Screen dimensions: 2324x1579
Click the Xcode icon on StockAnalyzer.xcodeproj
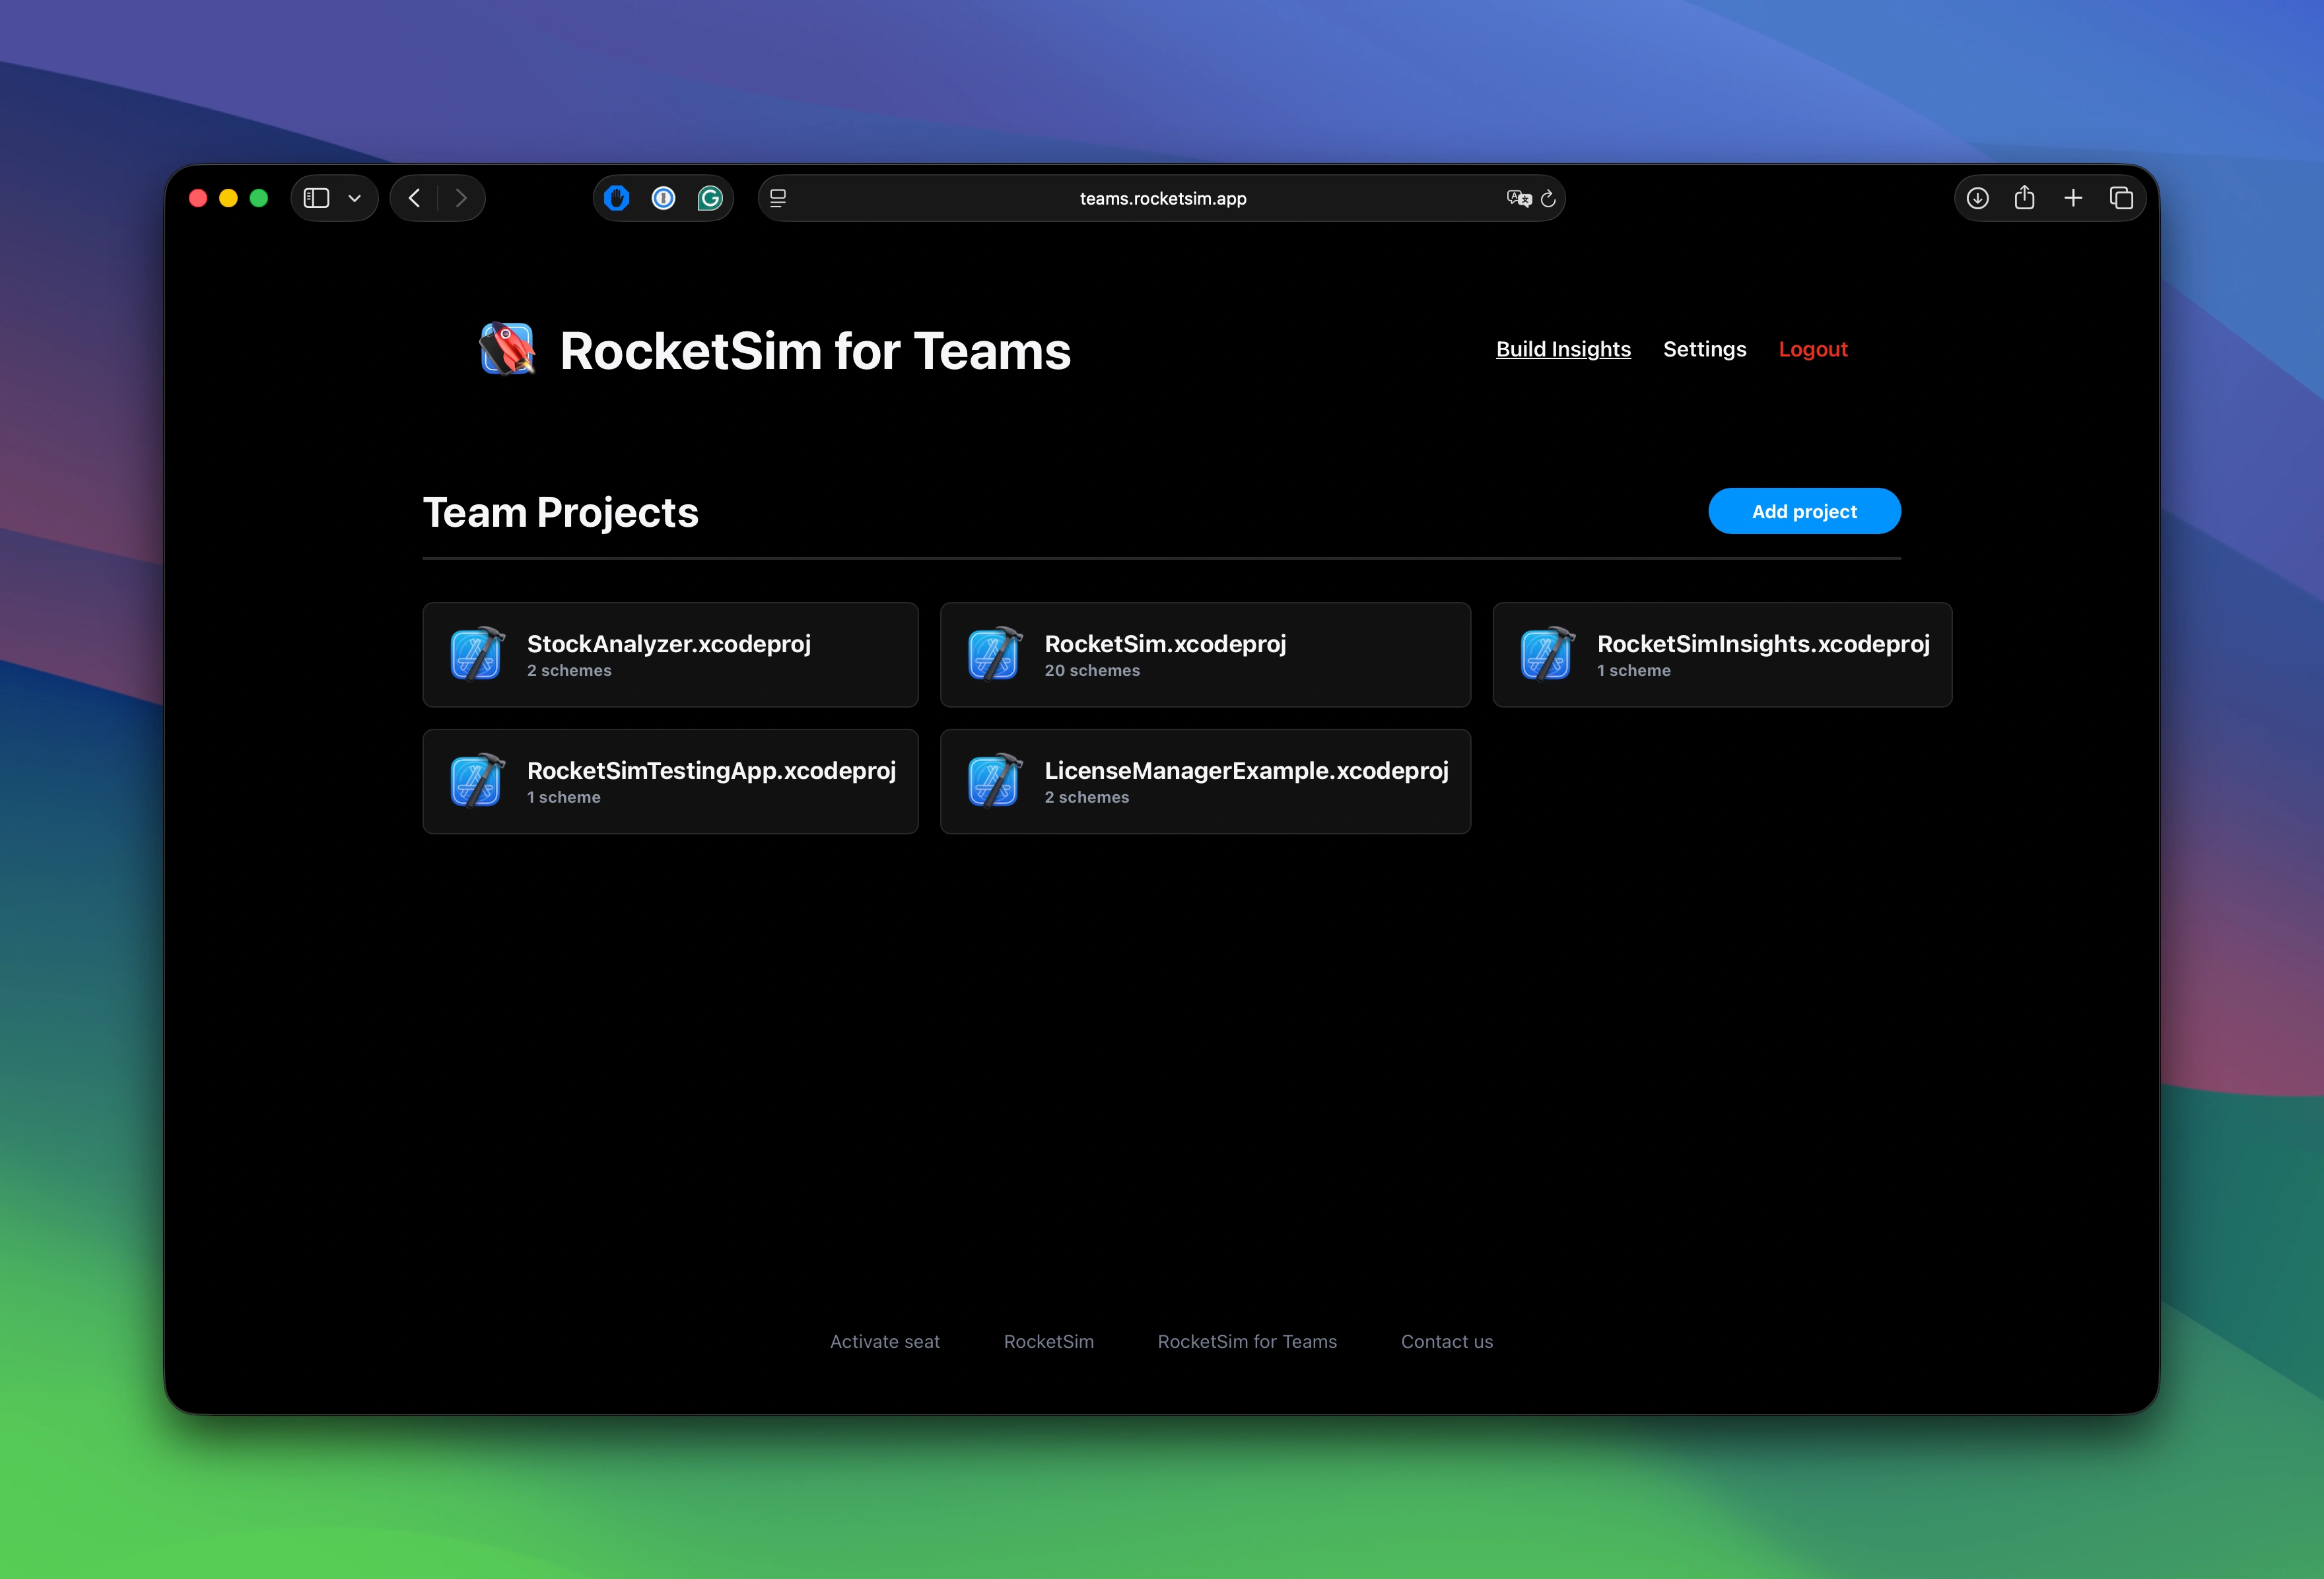coord(476,654)
